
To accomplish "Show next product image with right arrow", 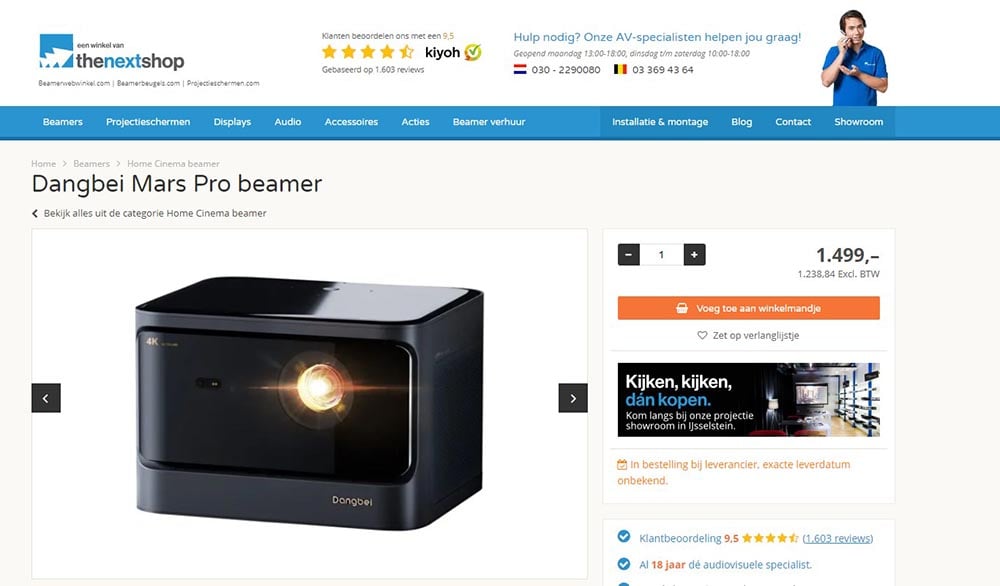I will click(x=573, y=398).
